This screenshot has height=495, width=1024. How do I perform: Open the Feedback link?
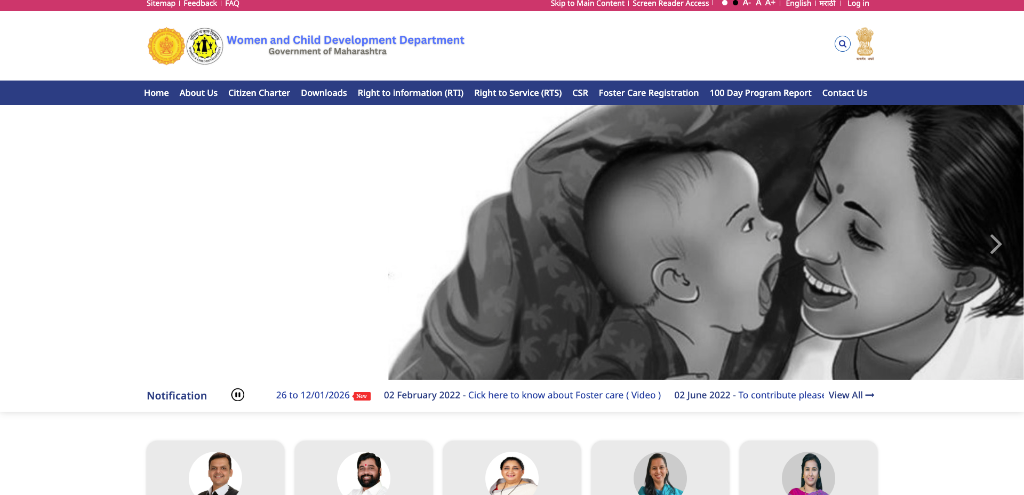click(200, 3)
